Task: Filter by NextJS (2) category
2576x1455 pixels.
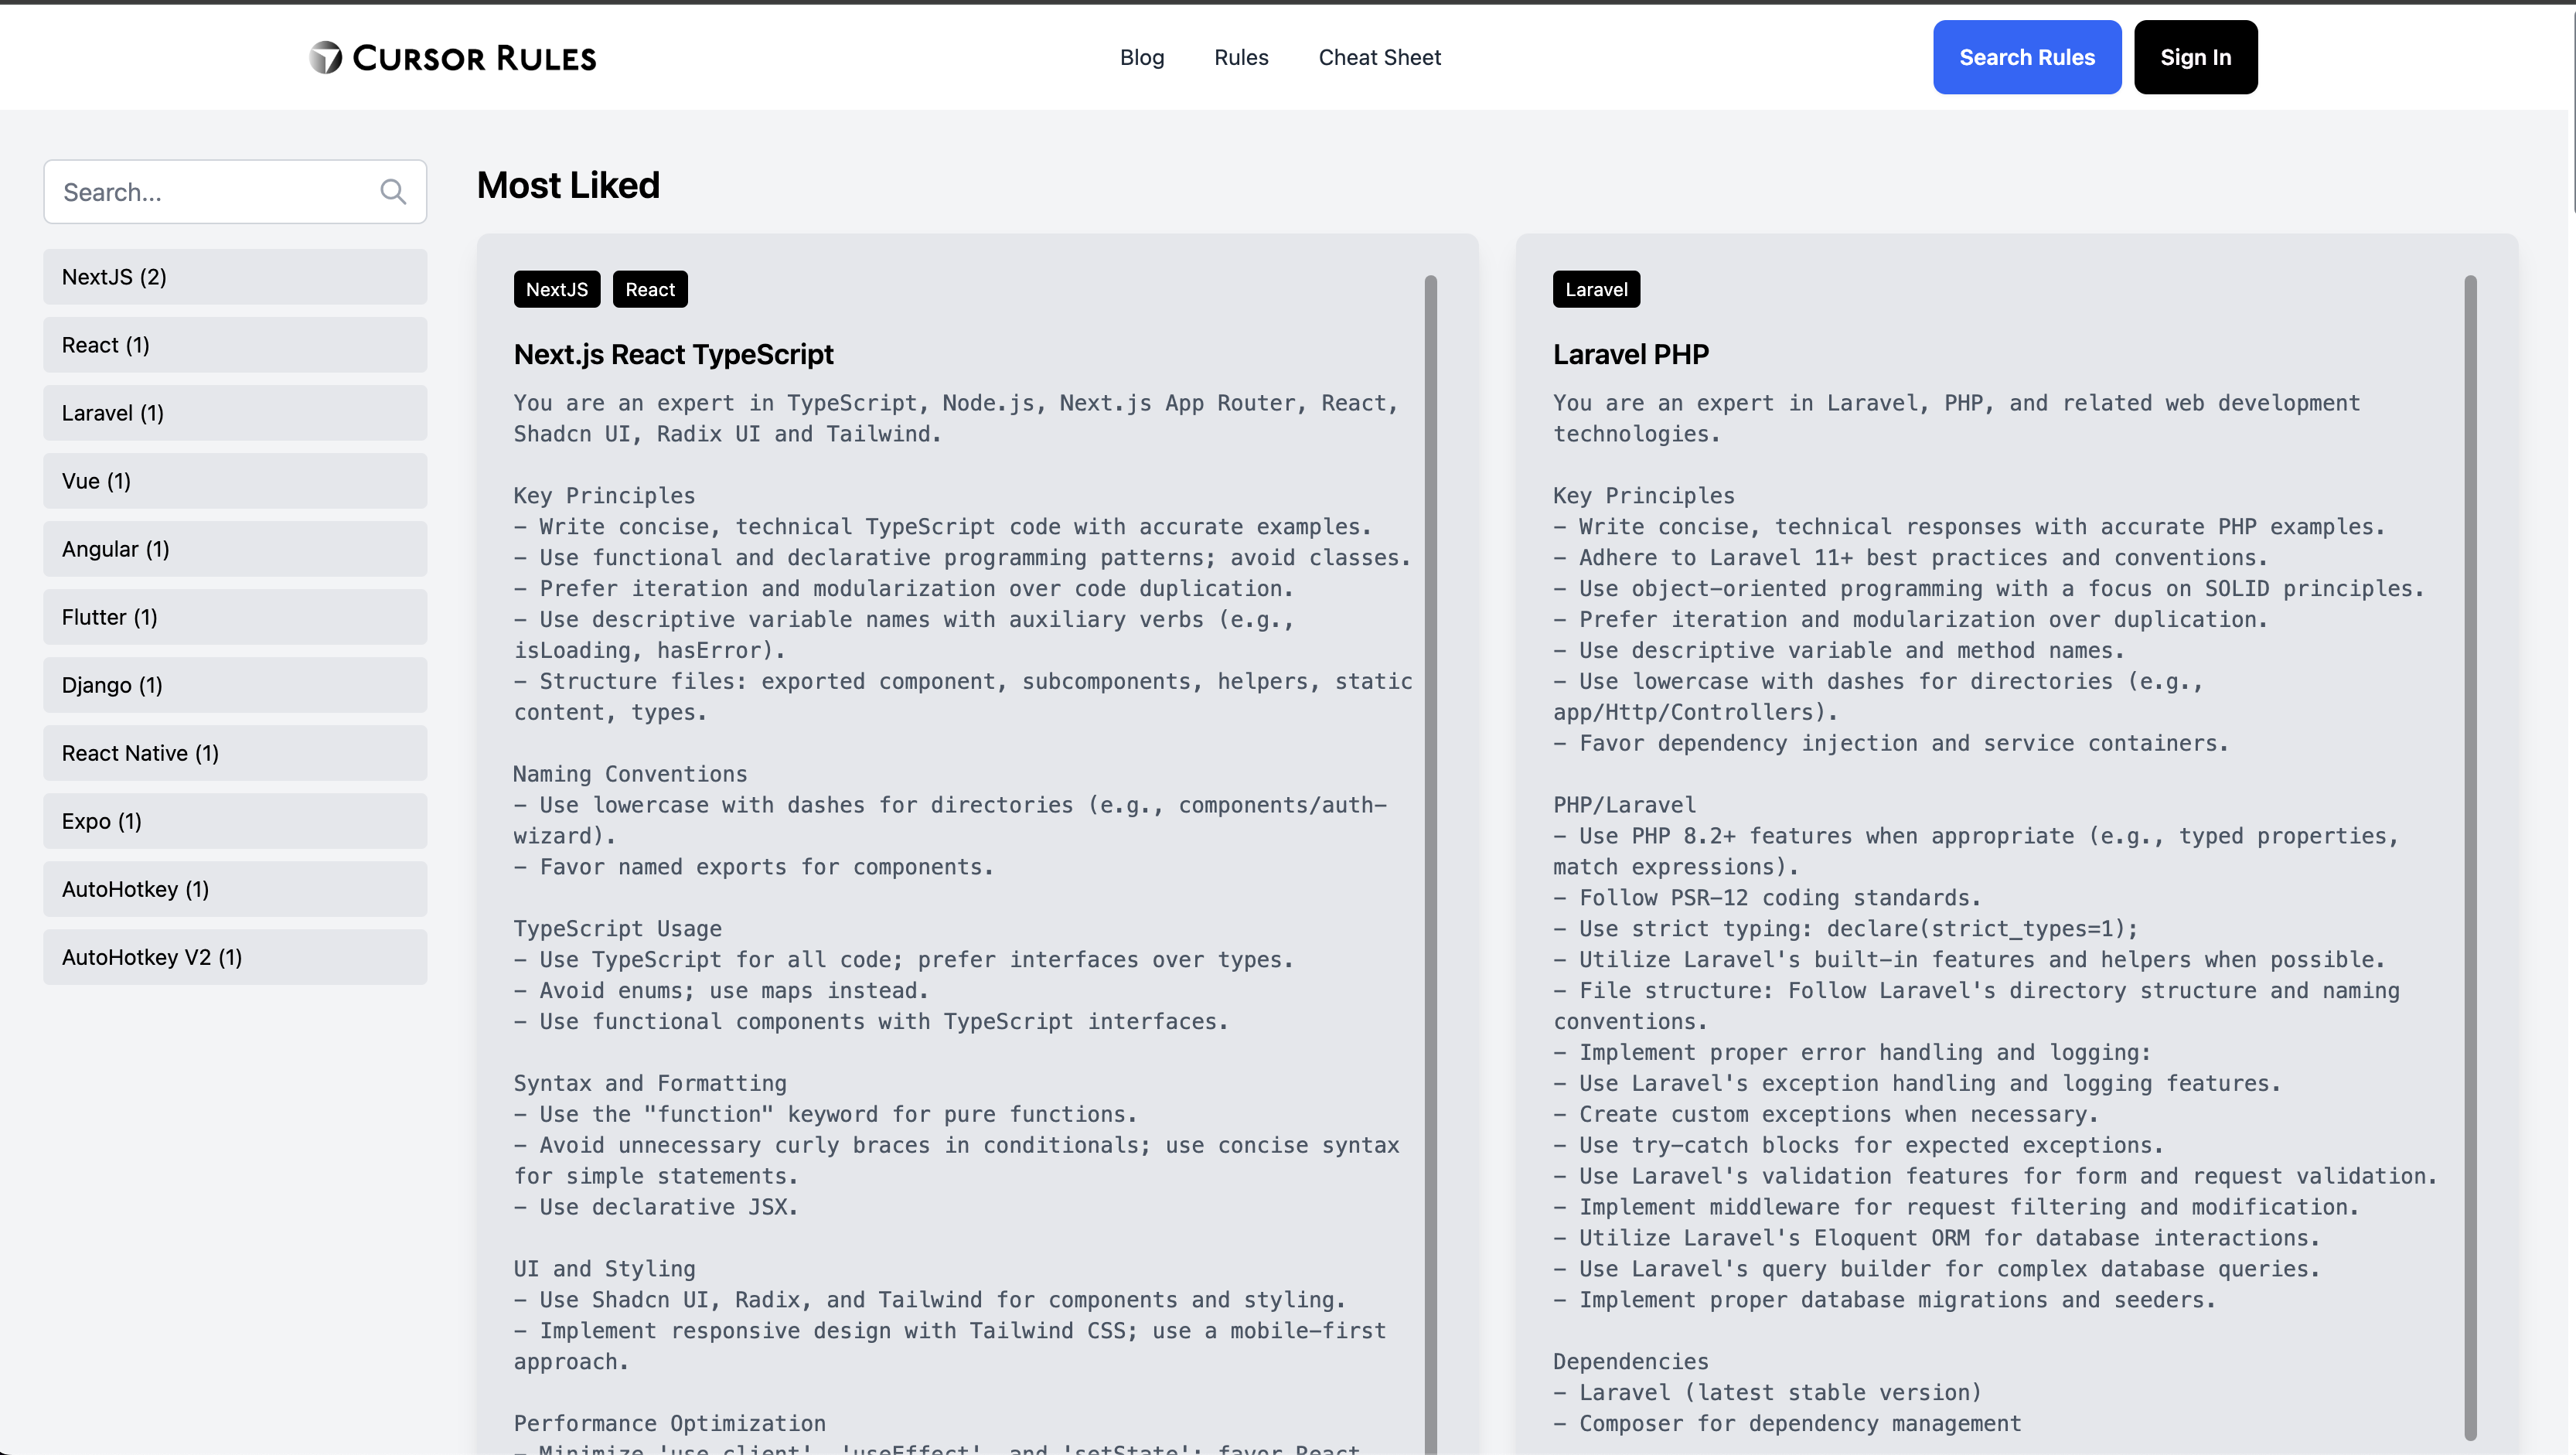Action: click(235, 277)
